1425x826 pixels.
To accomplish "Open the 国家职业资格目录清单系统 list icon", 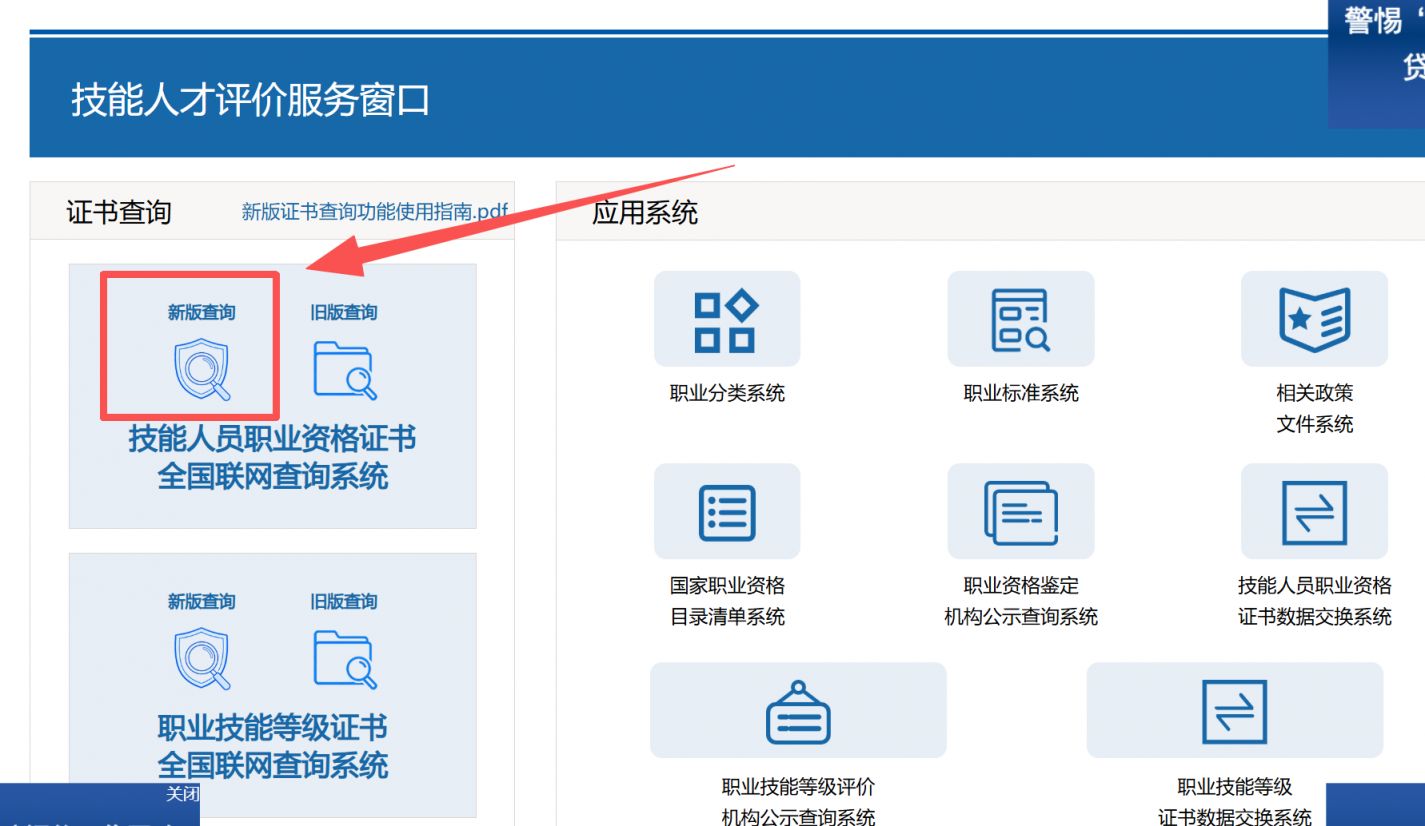I will (727, 512).
